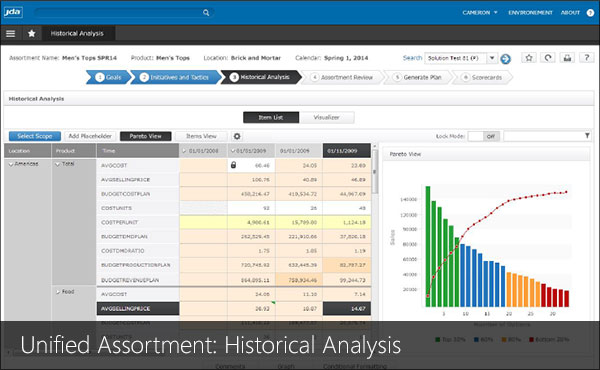Open the CAMERON user dropdown
Screen dimensions: 600x370
[480, 13]
